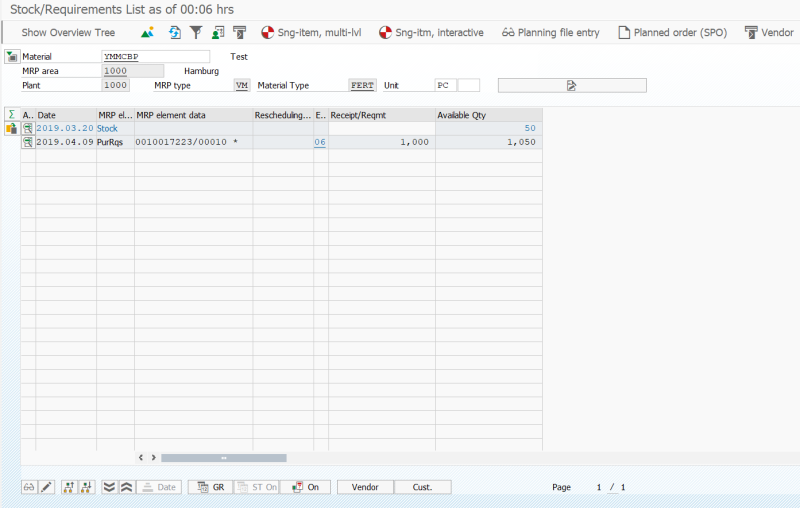Image resolution: width=800 pixels, height=508 pixels.
Task: Click the MRP area field 1000
Action: [x=133, y=71]
